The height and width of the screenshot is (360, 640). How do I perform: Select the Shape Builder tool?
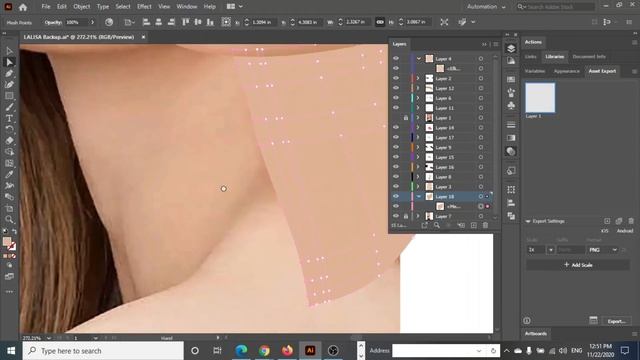coord(9,152)
